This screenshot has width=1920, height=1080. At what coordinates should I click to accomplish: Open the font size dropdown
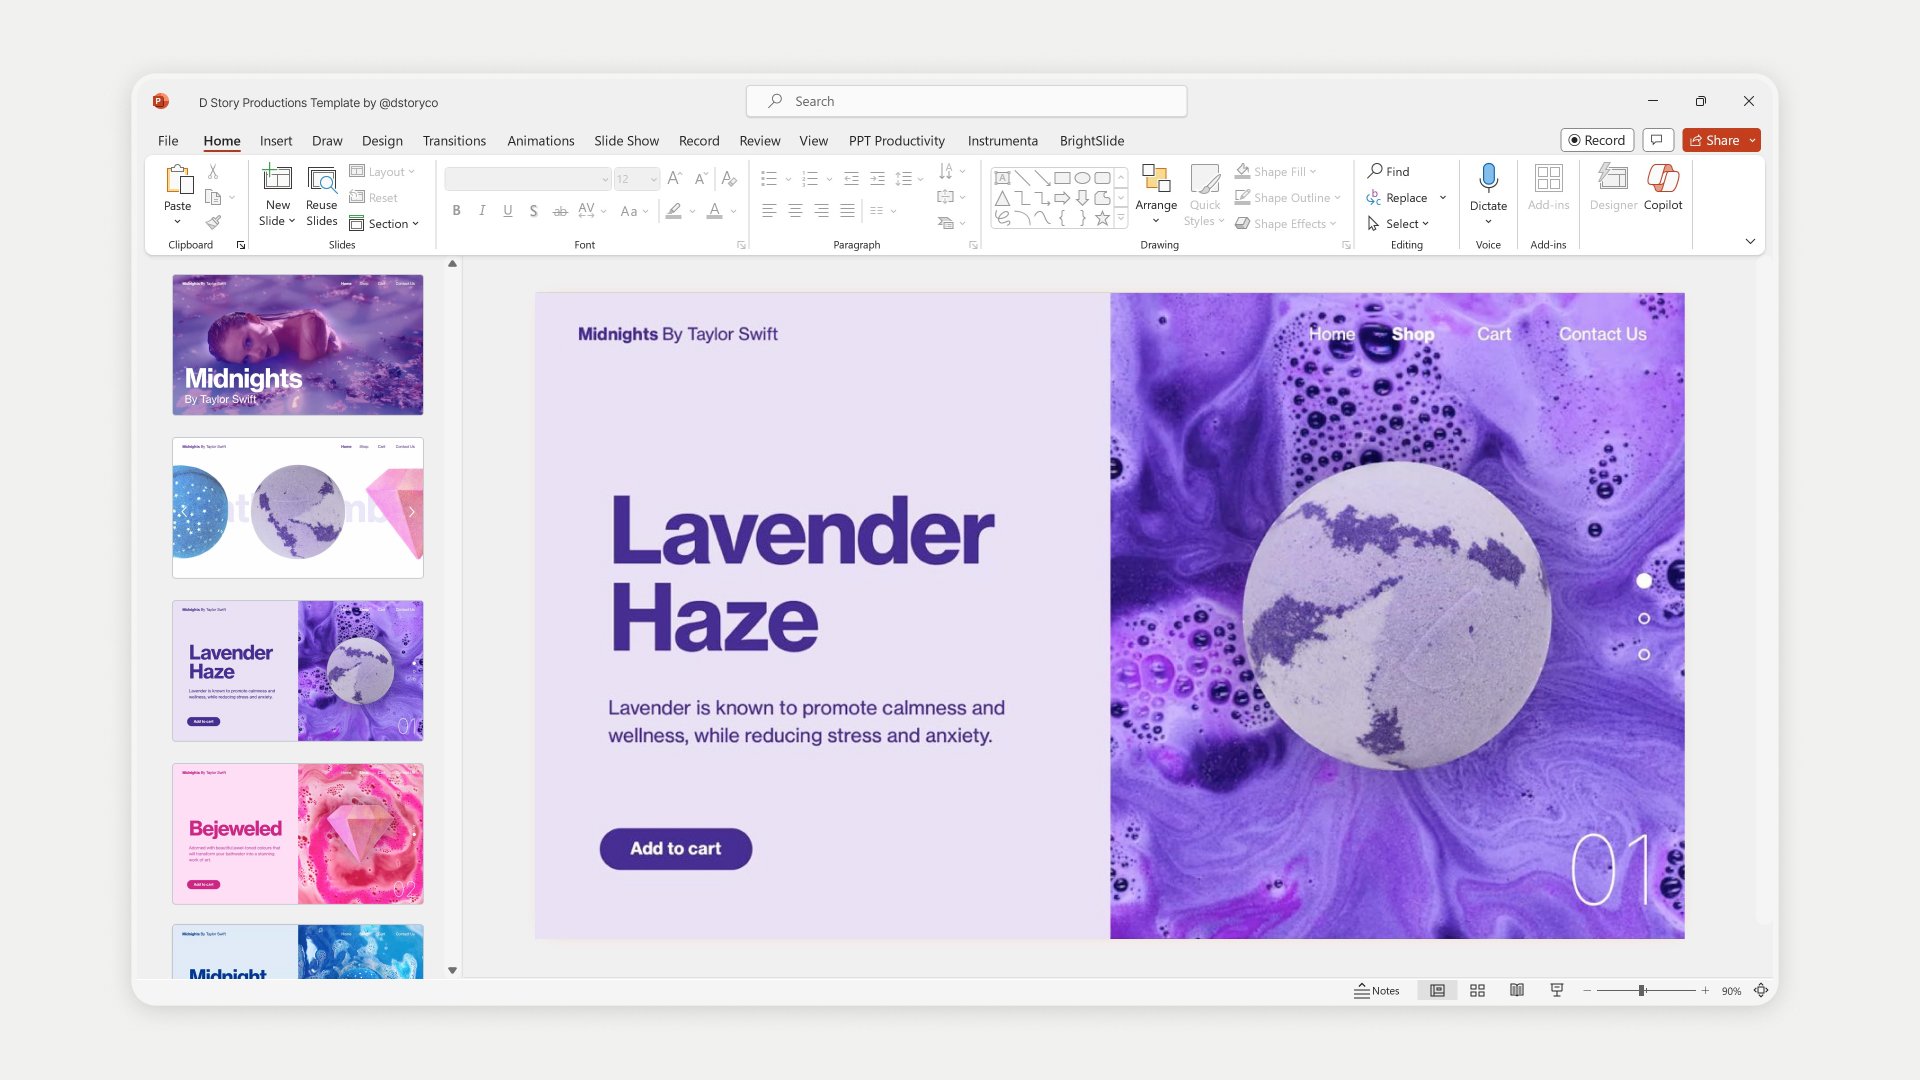[653, 179]
